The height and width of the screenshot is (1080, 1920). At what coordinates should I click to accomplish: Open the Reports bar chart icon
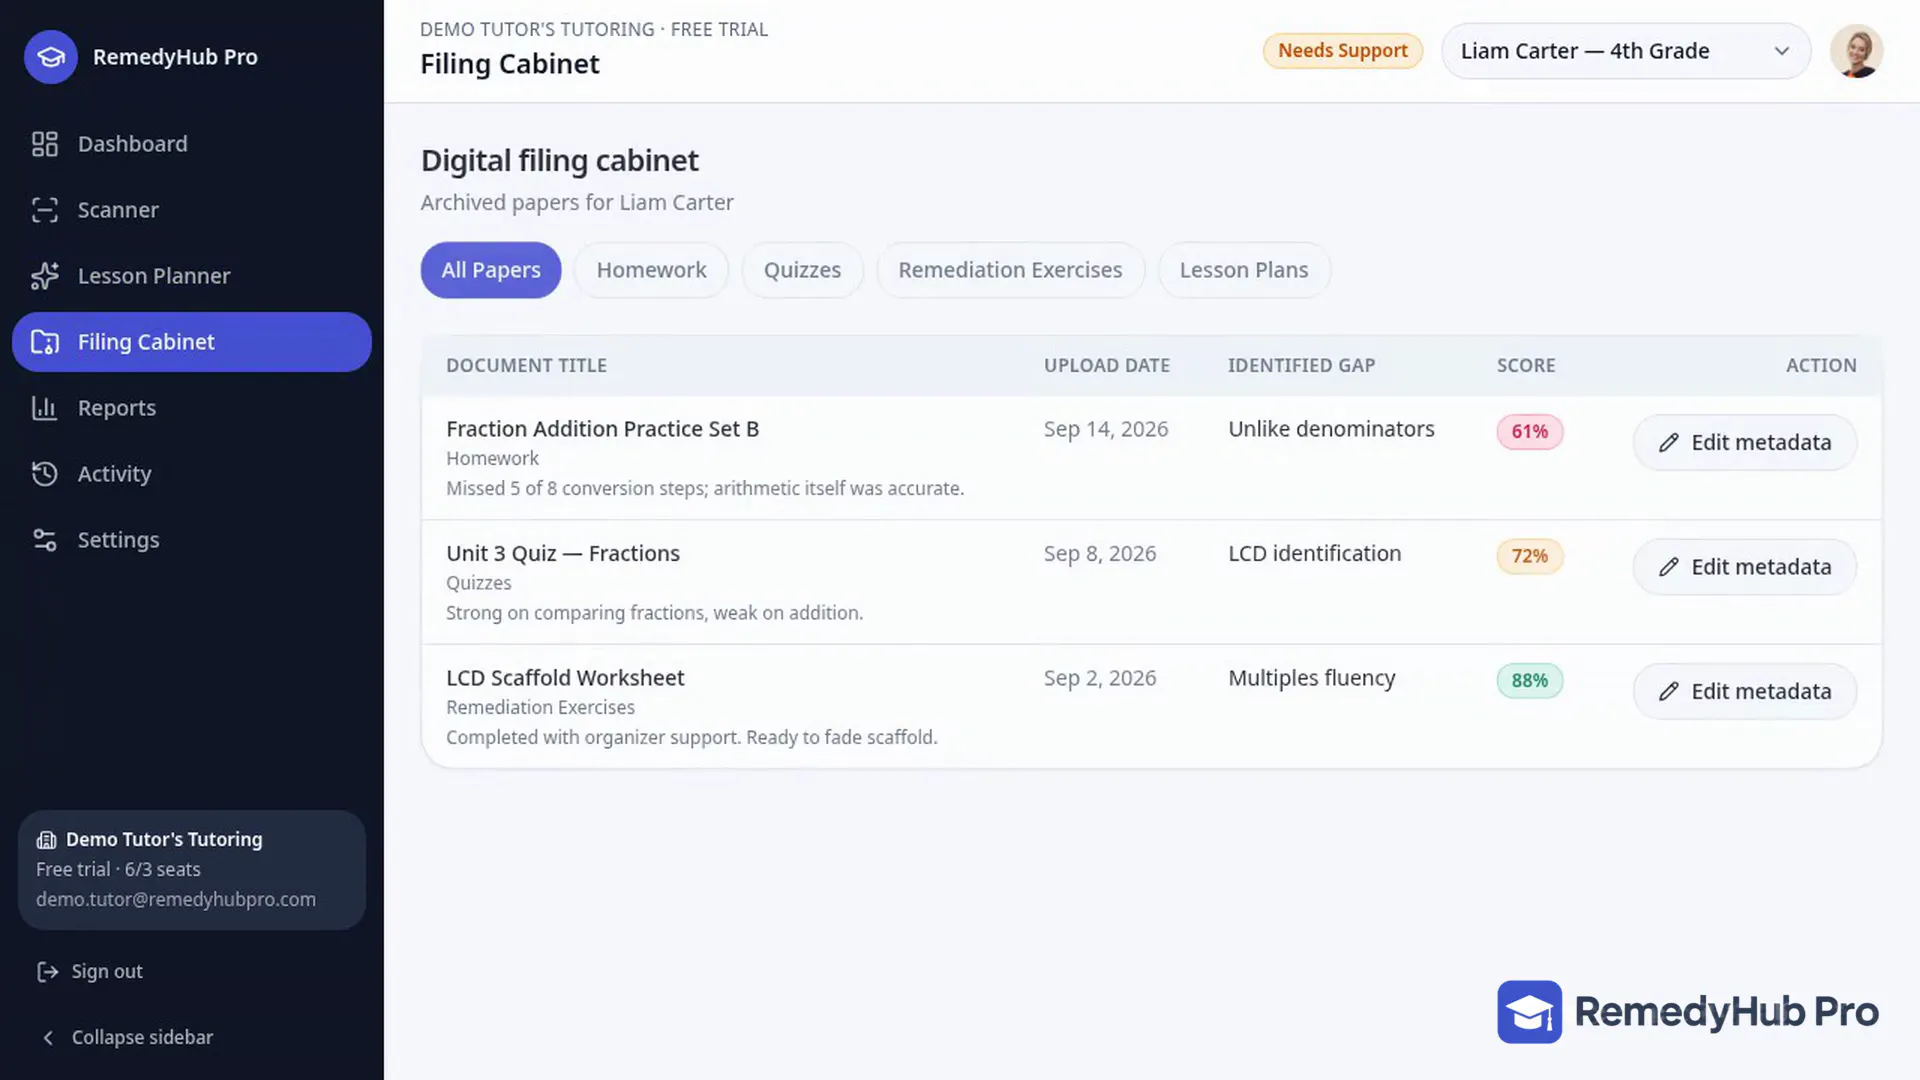tap(45, 408)
